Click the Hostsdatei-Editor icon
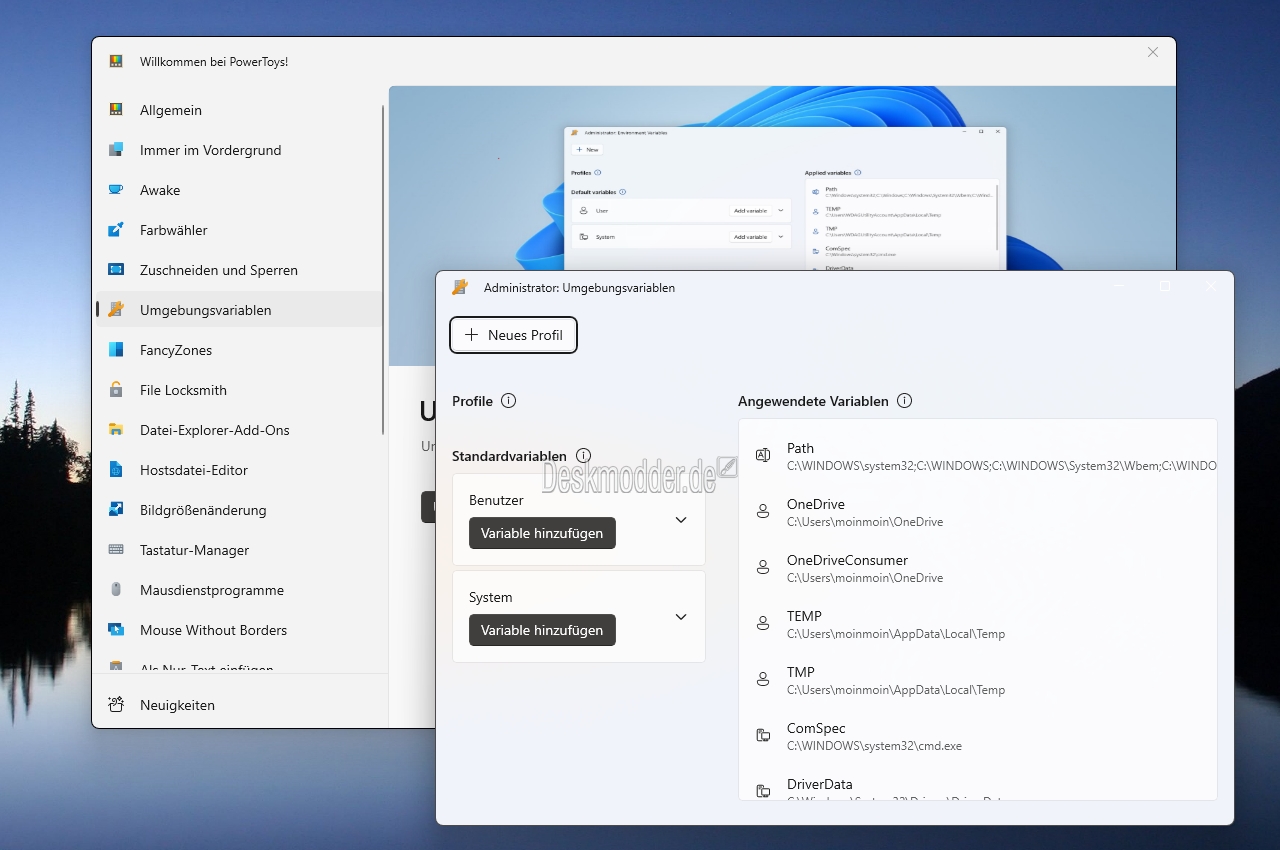This screenshot has width=1280, height=850. click(x=116, y=470)
